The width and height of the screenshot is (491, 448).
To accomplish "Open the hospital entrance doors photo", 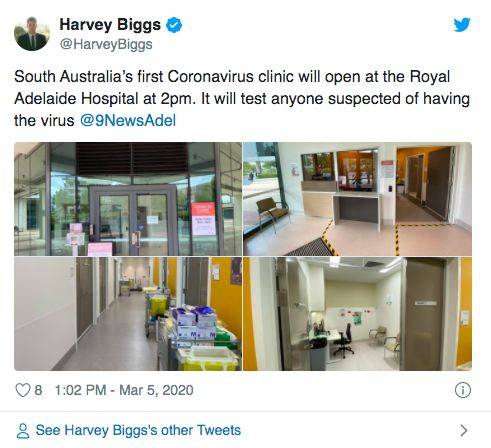I will [x=128, y=199].
